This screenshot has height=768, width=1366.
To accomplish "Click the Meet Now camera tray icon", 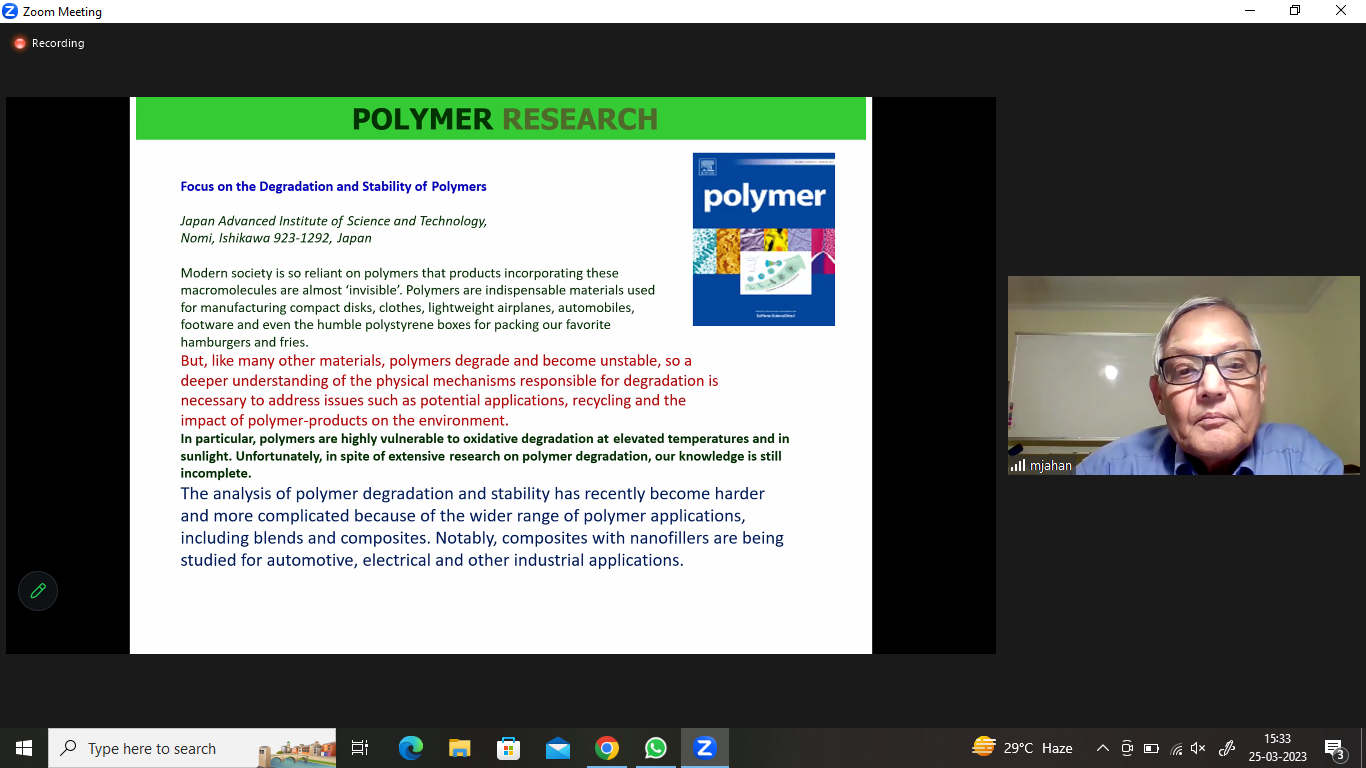I will [1127, 748].
